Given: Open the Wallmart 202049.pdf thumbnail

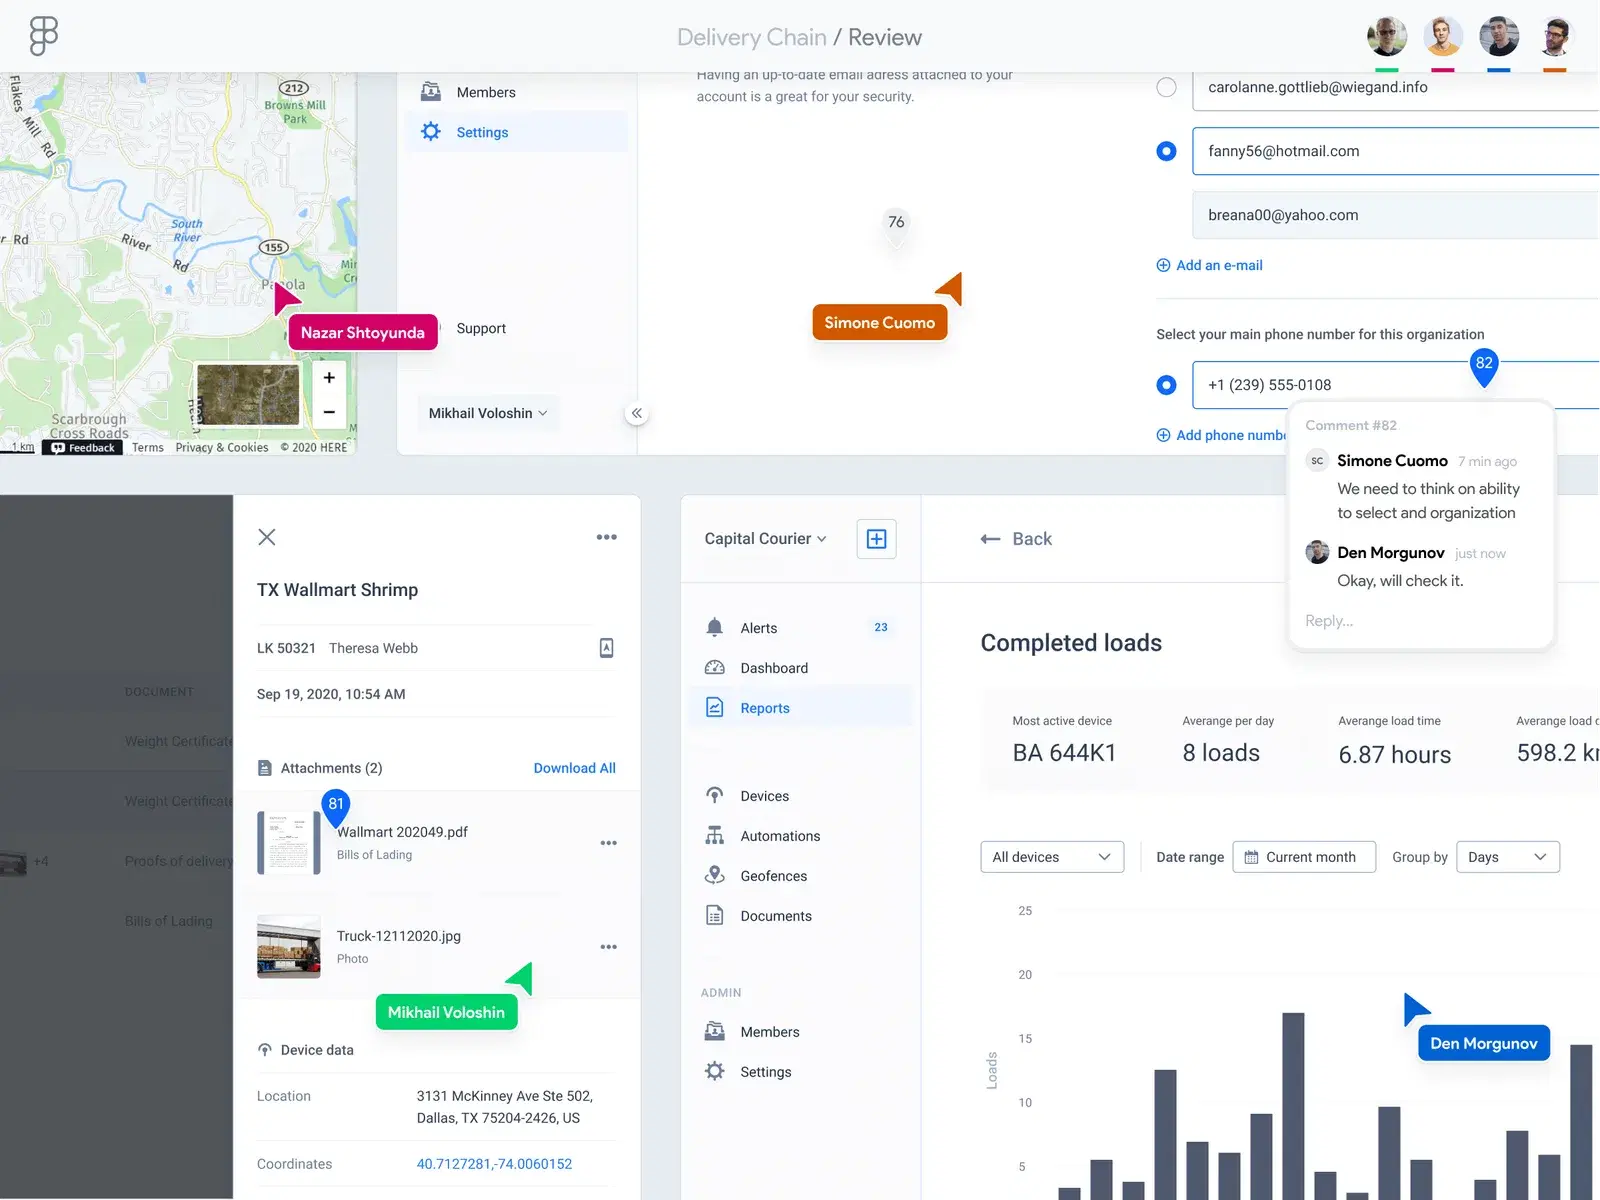Looking at the screenshot, I should point(289,843).
